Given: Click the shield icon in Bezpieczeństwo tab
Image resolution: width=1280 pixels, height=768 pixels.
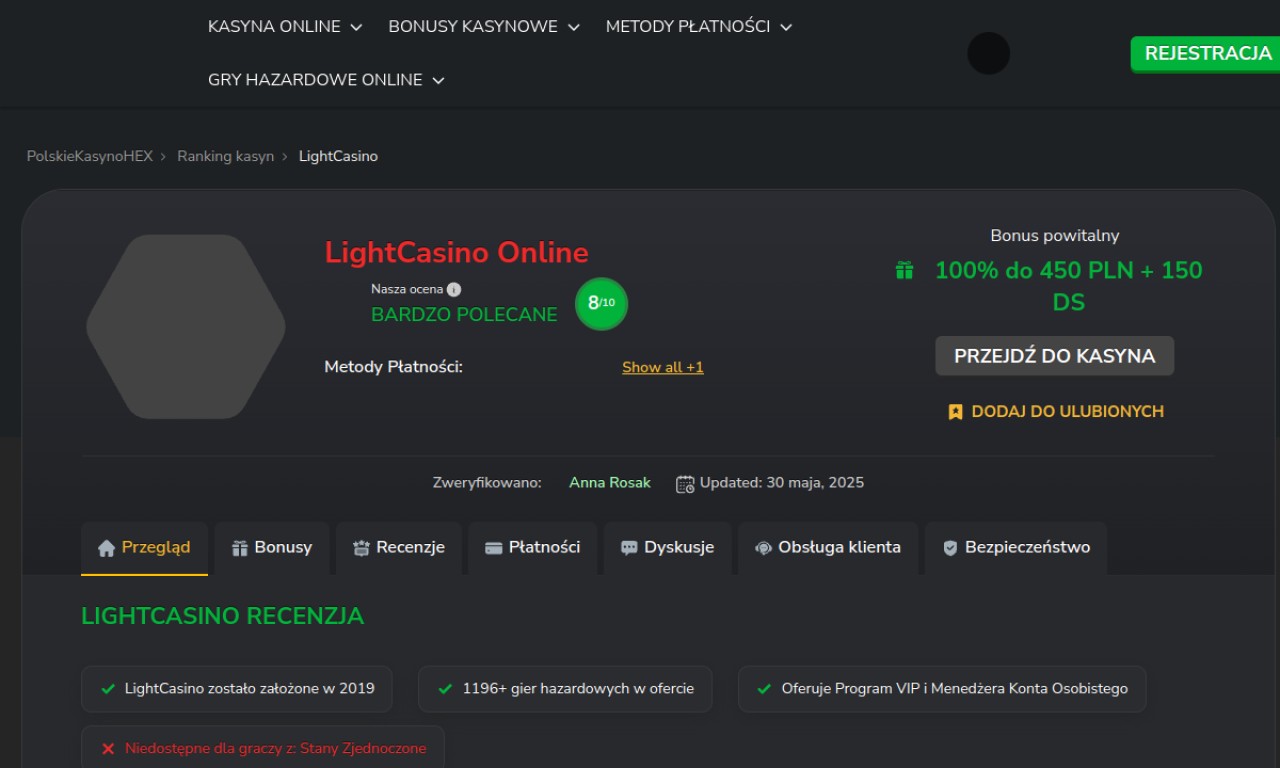Looking at the screenshot, I should coord(951,548).
